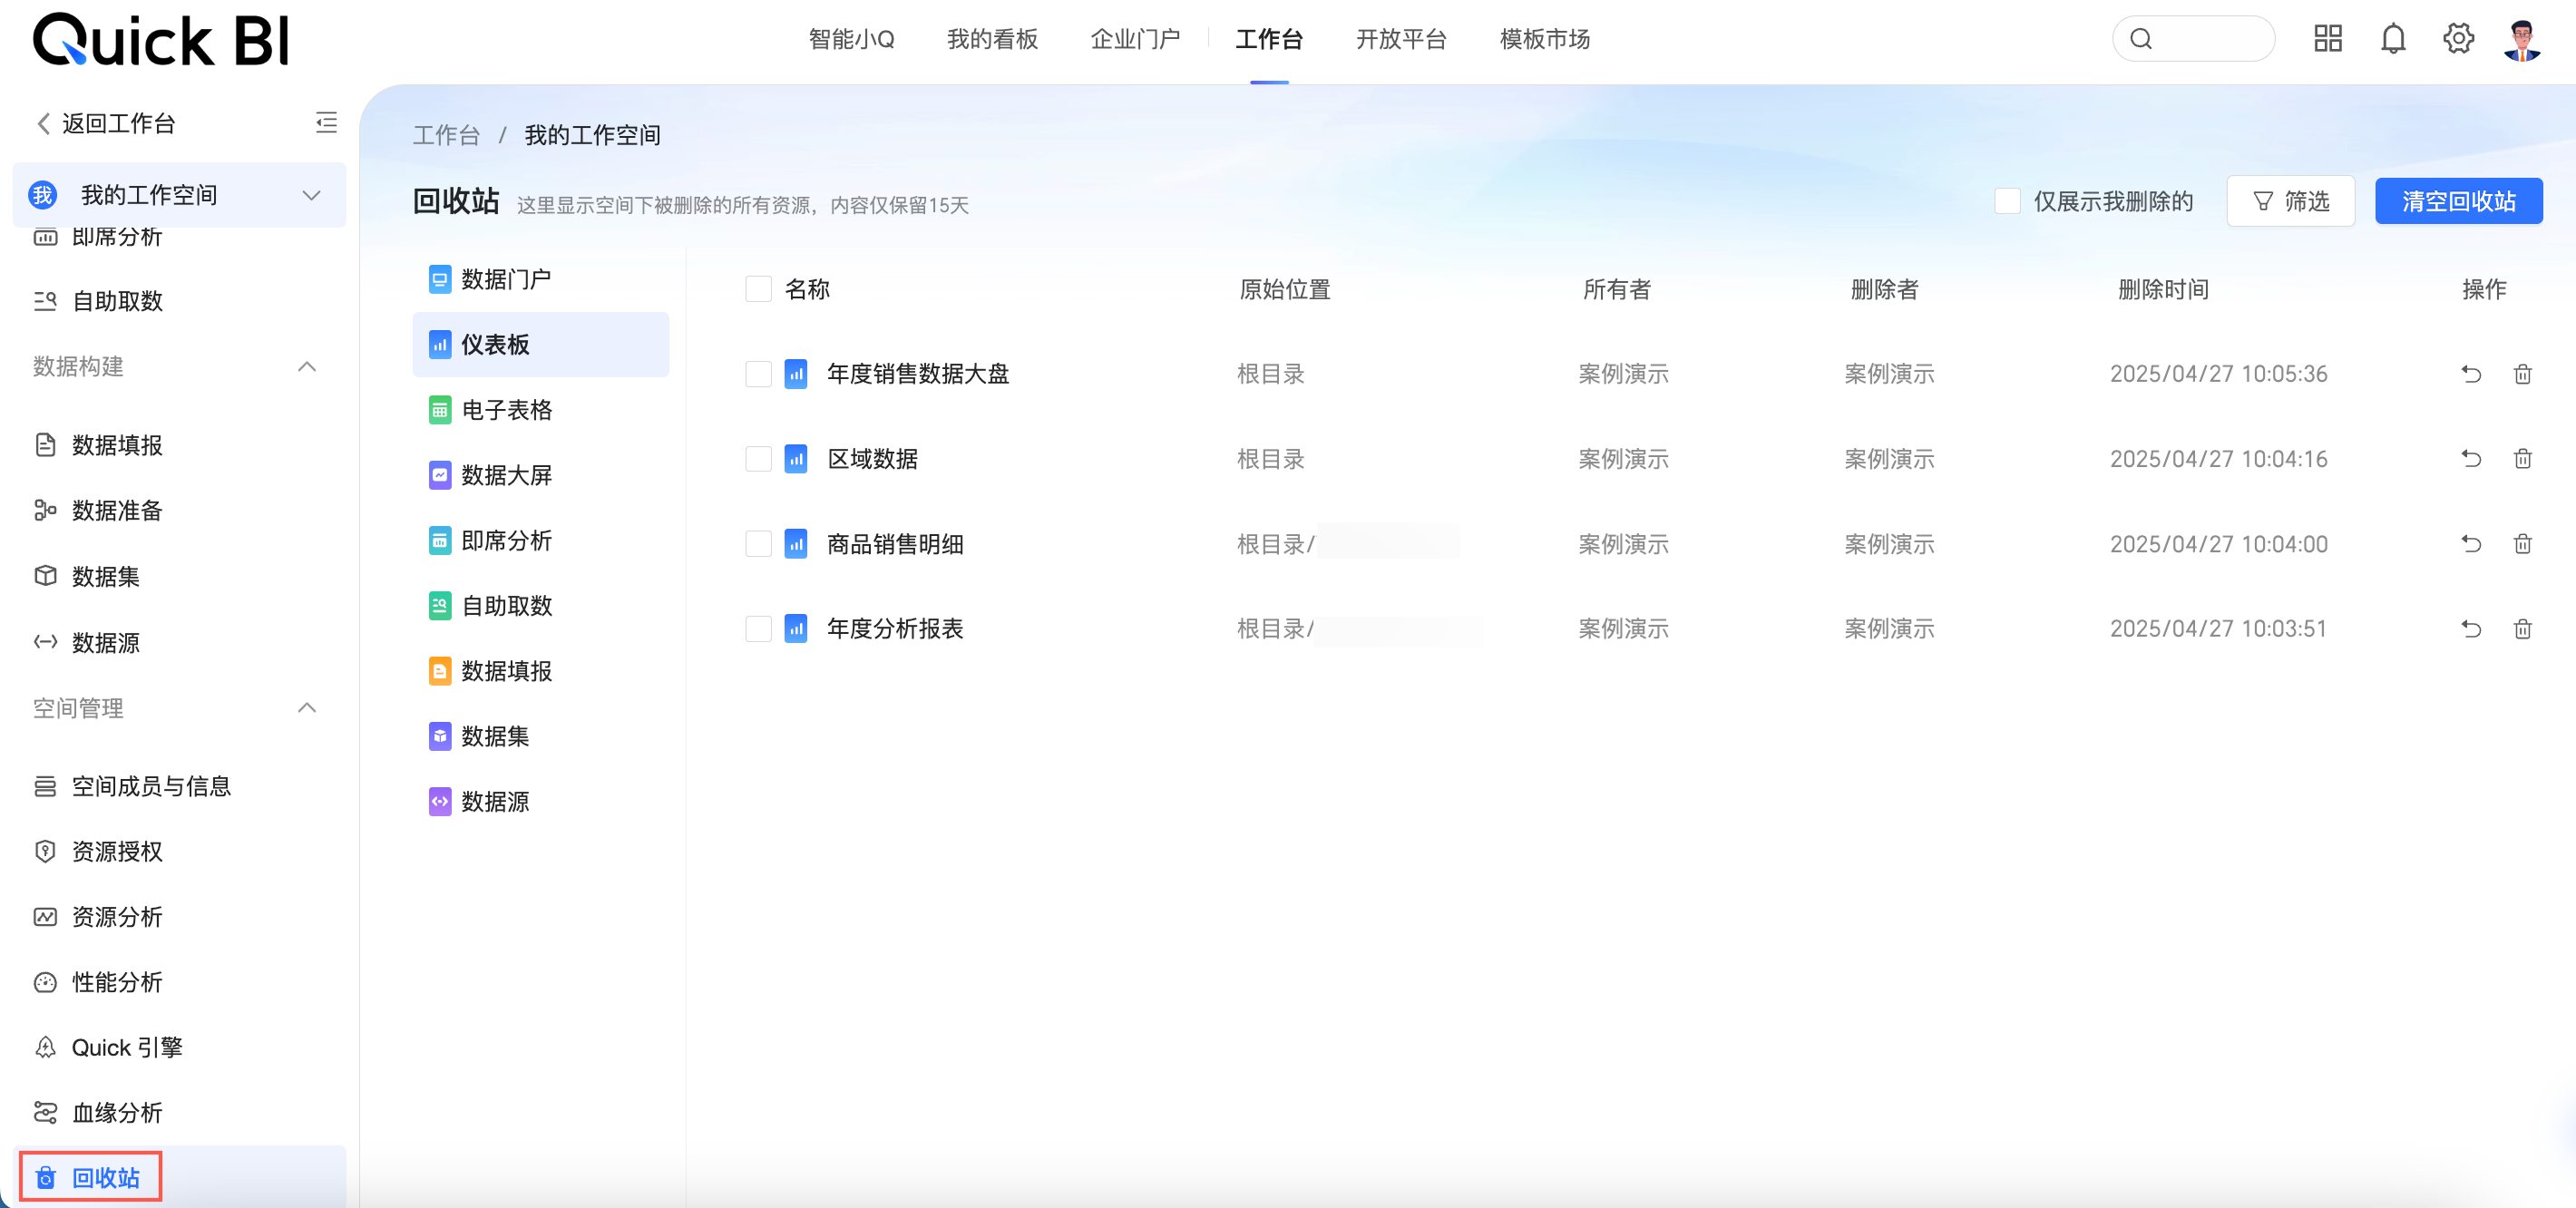Click 清空回收站 button
Screen dimensions: 2576x1208
coord(2459,201)
